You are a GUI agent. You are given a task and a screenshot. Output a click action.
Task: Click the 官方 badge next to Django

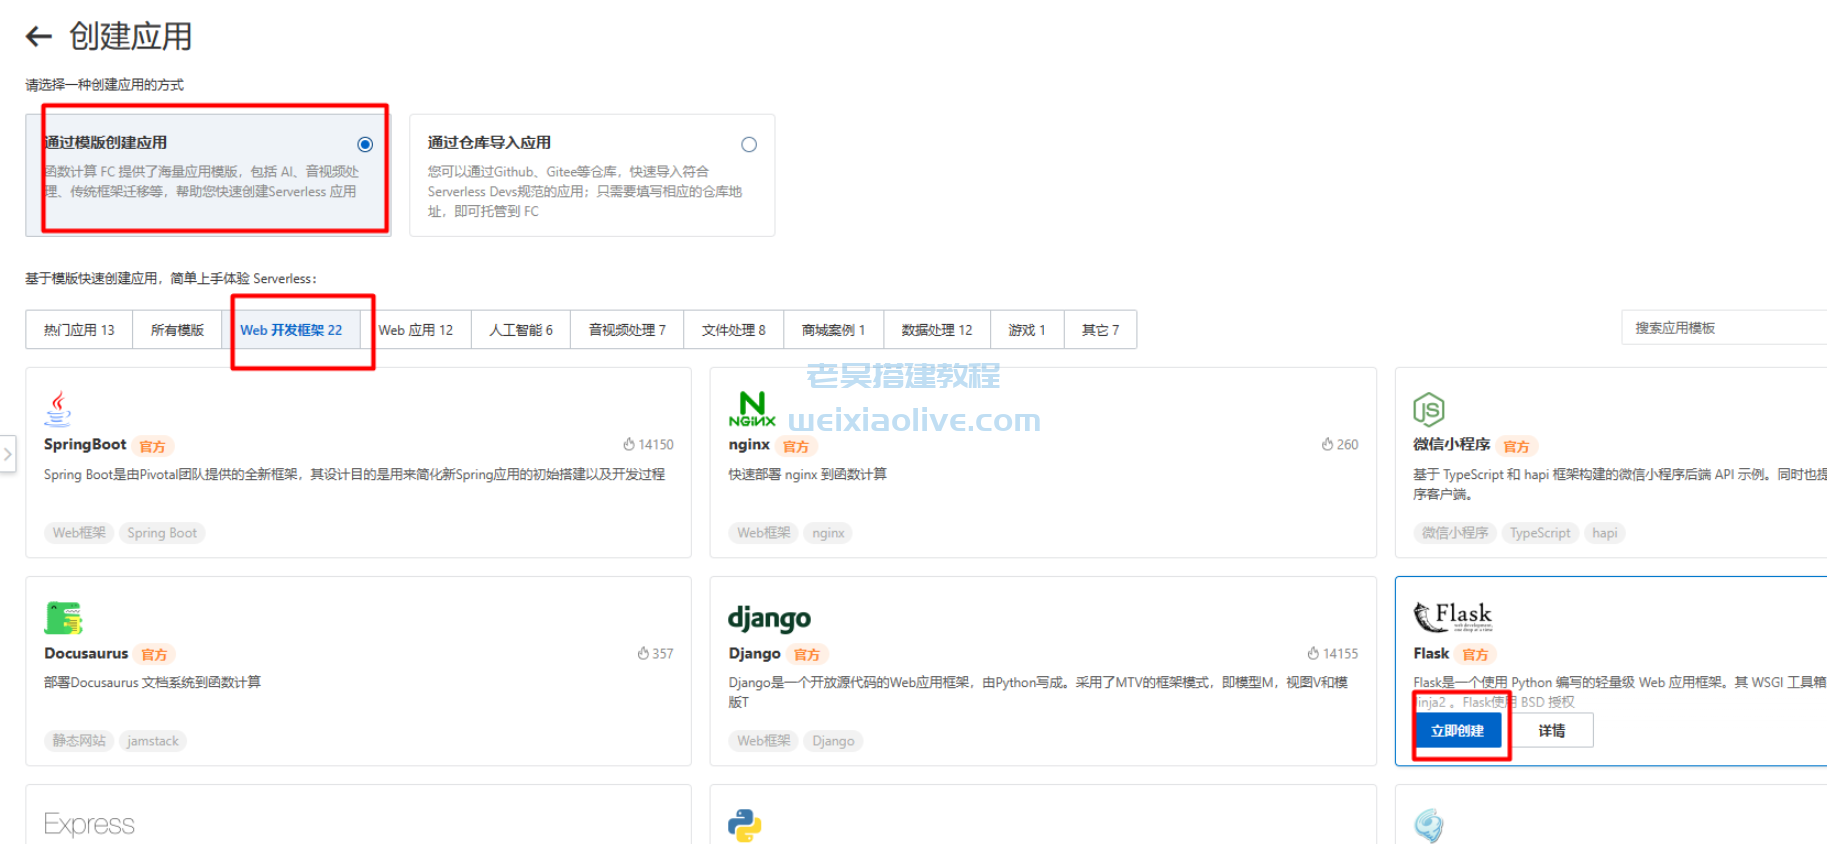[807, 655]
